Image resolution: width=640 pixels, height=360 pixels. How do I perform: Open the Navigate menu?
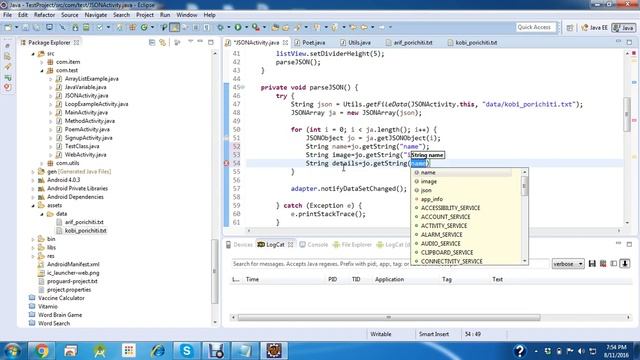96,15
